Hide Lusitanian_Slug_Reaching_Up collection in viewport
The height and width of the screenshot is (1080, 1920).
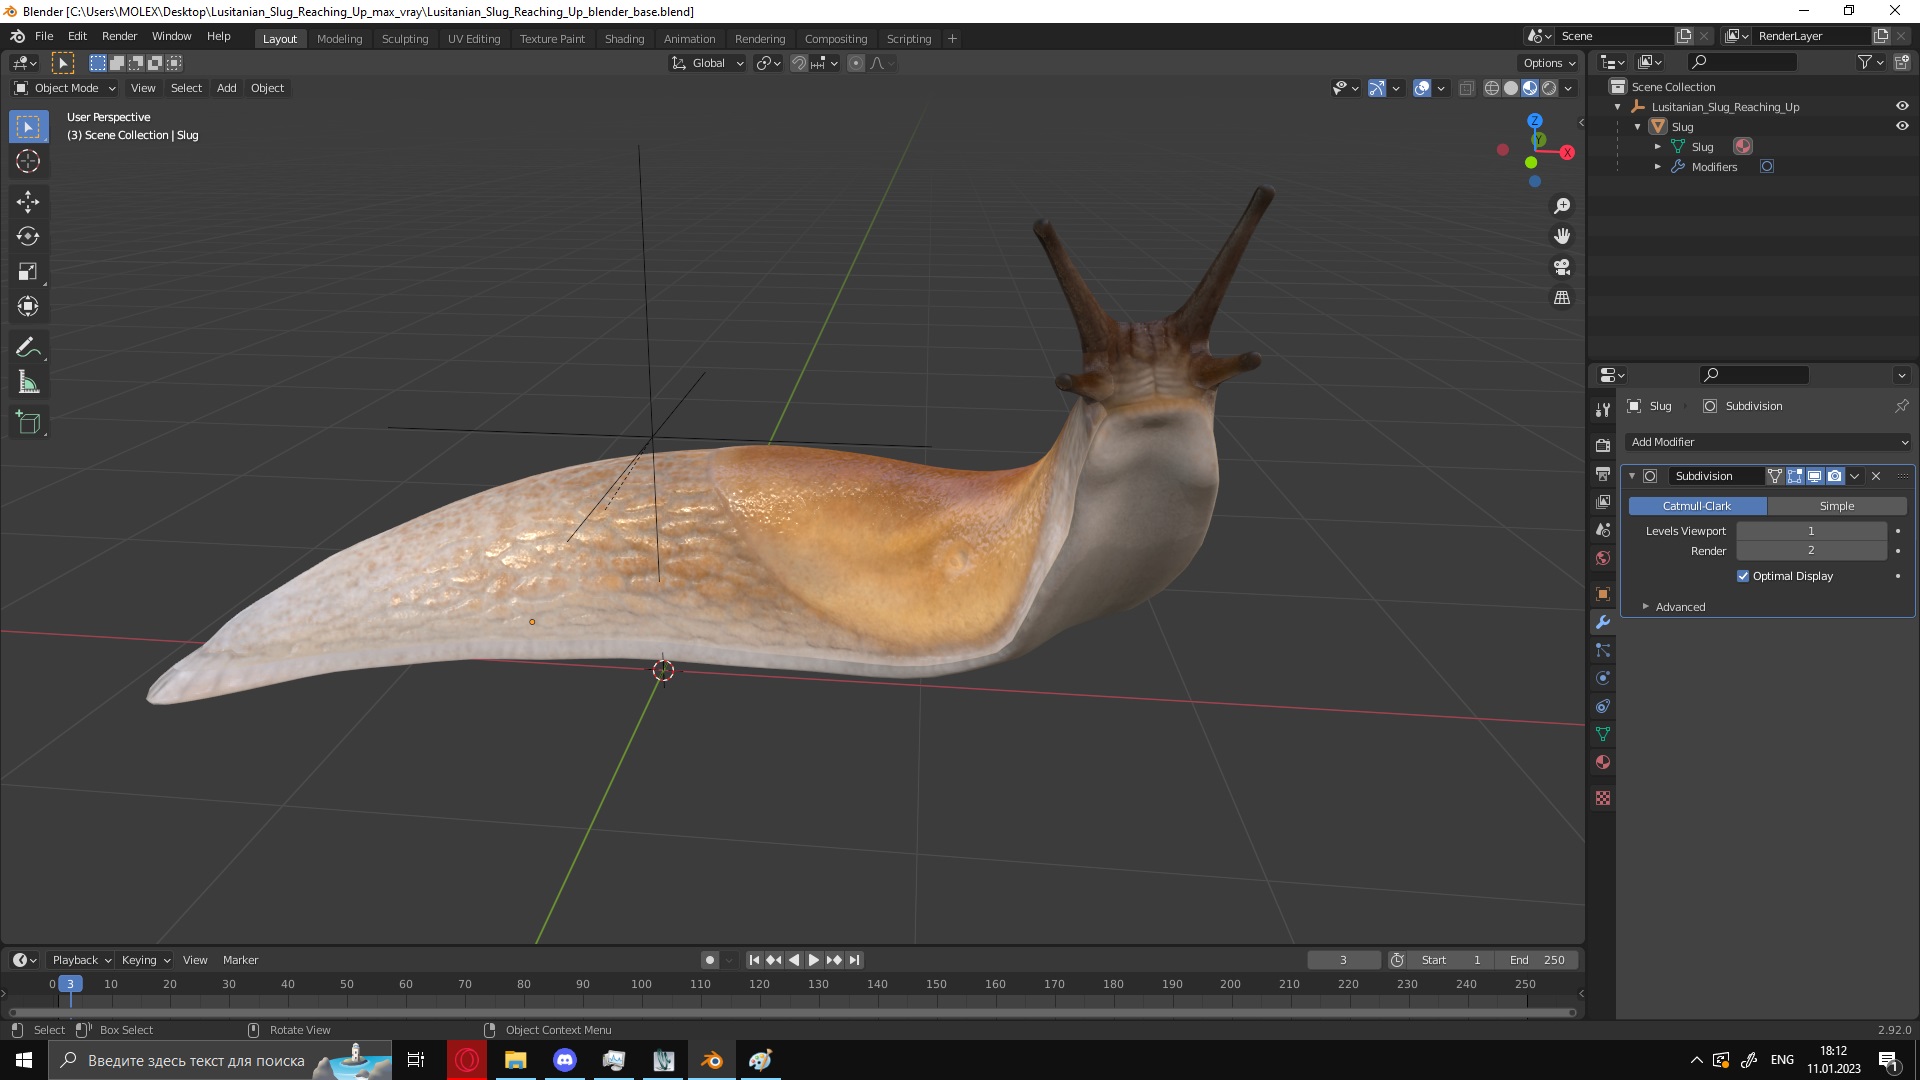1902,106
